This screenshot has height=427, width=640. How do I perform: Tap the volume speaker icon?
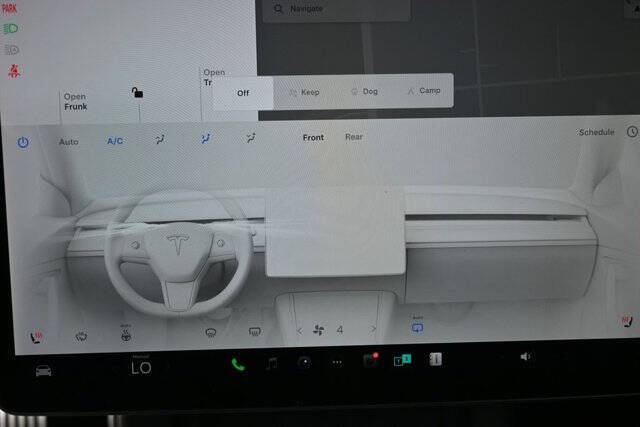(525, 357)
